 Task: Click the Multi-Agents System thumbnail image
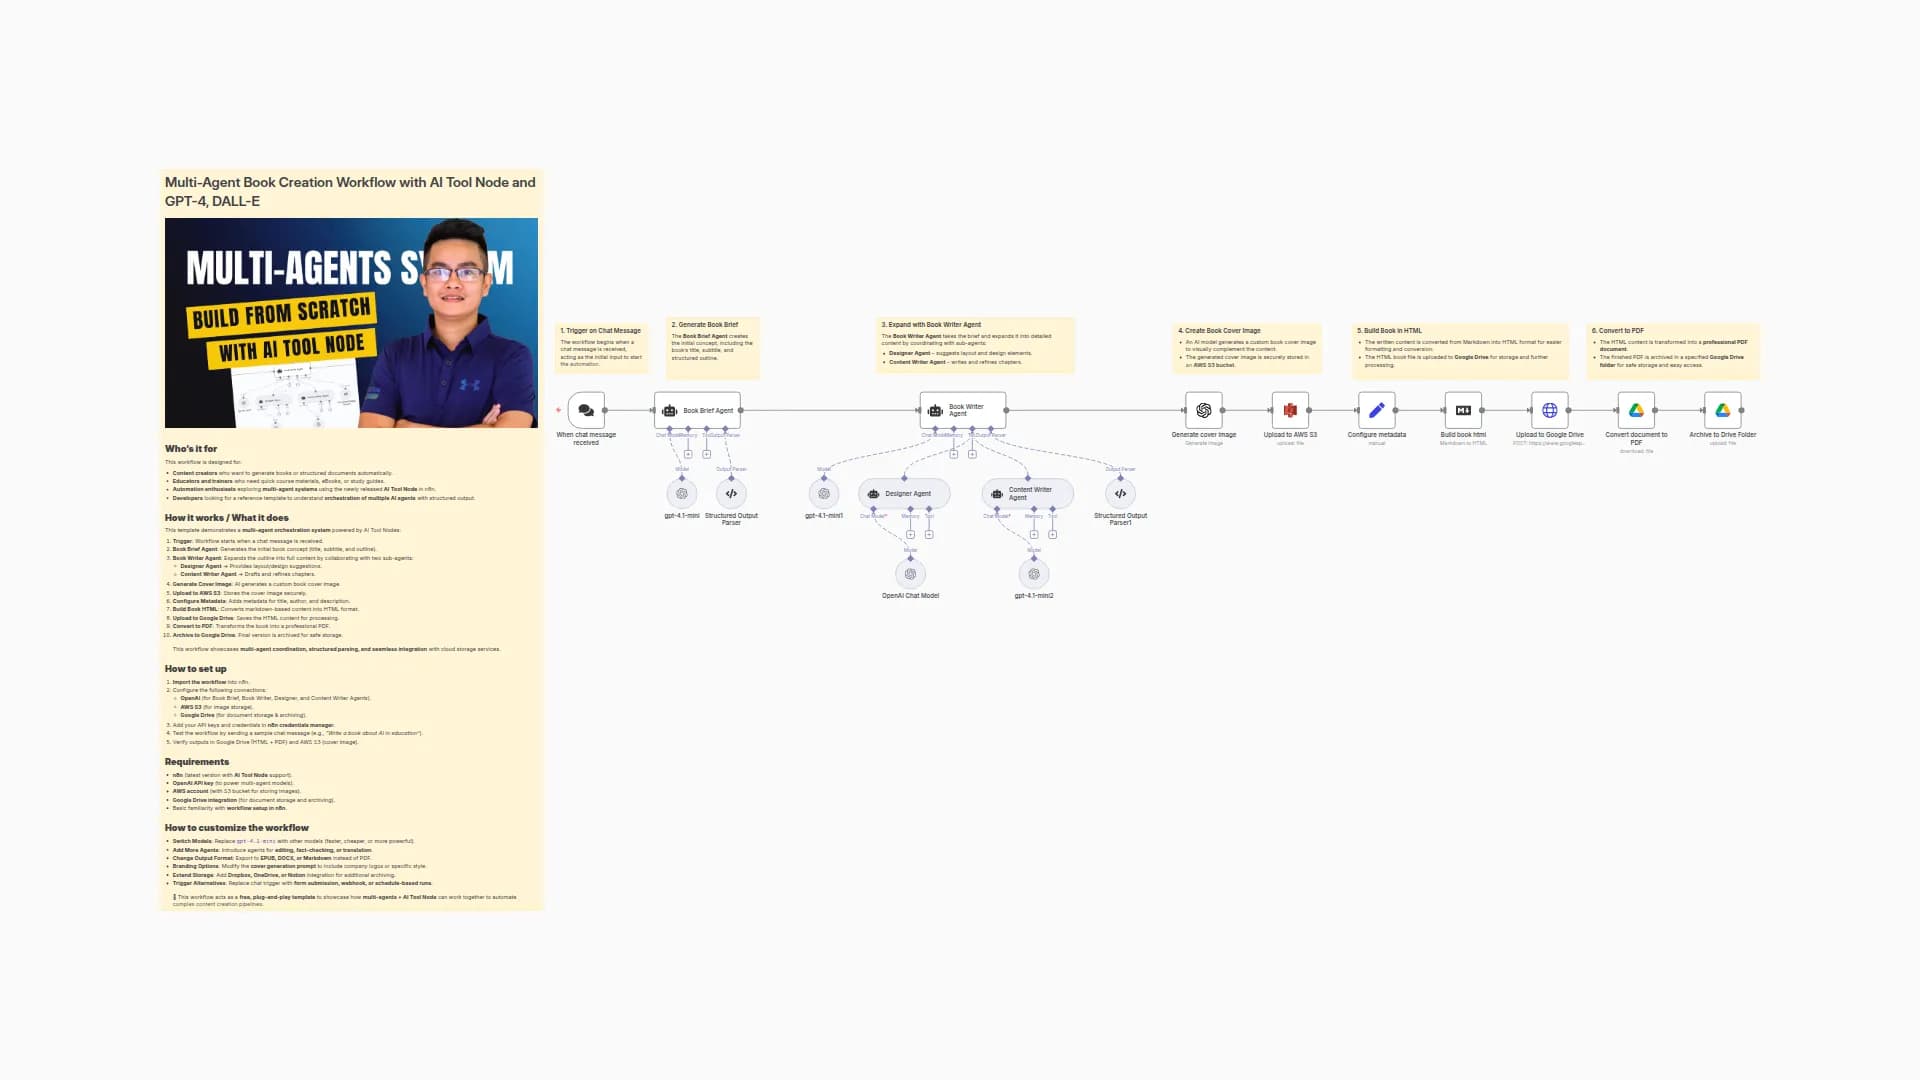tap(351, 322)
